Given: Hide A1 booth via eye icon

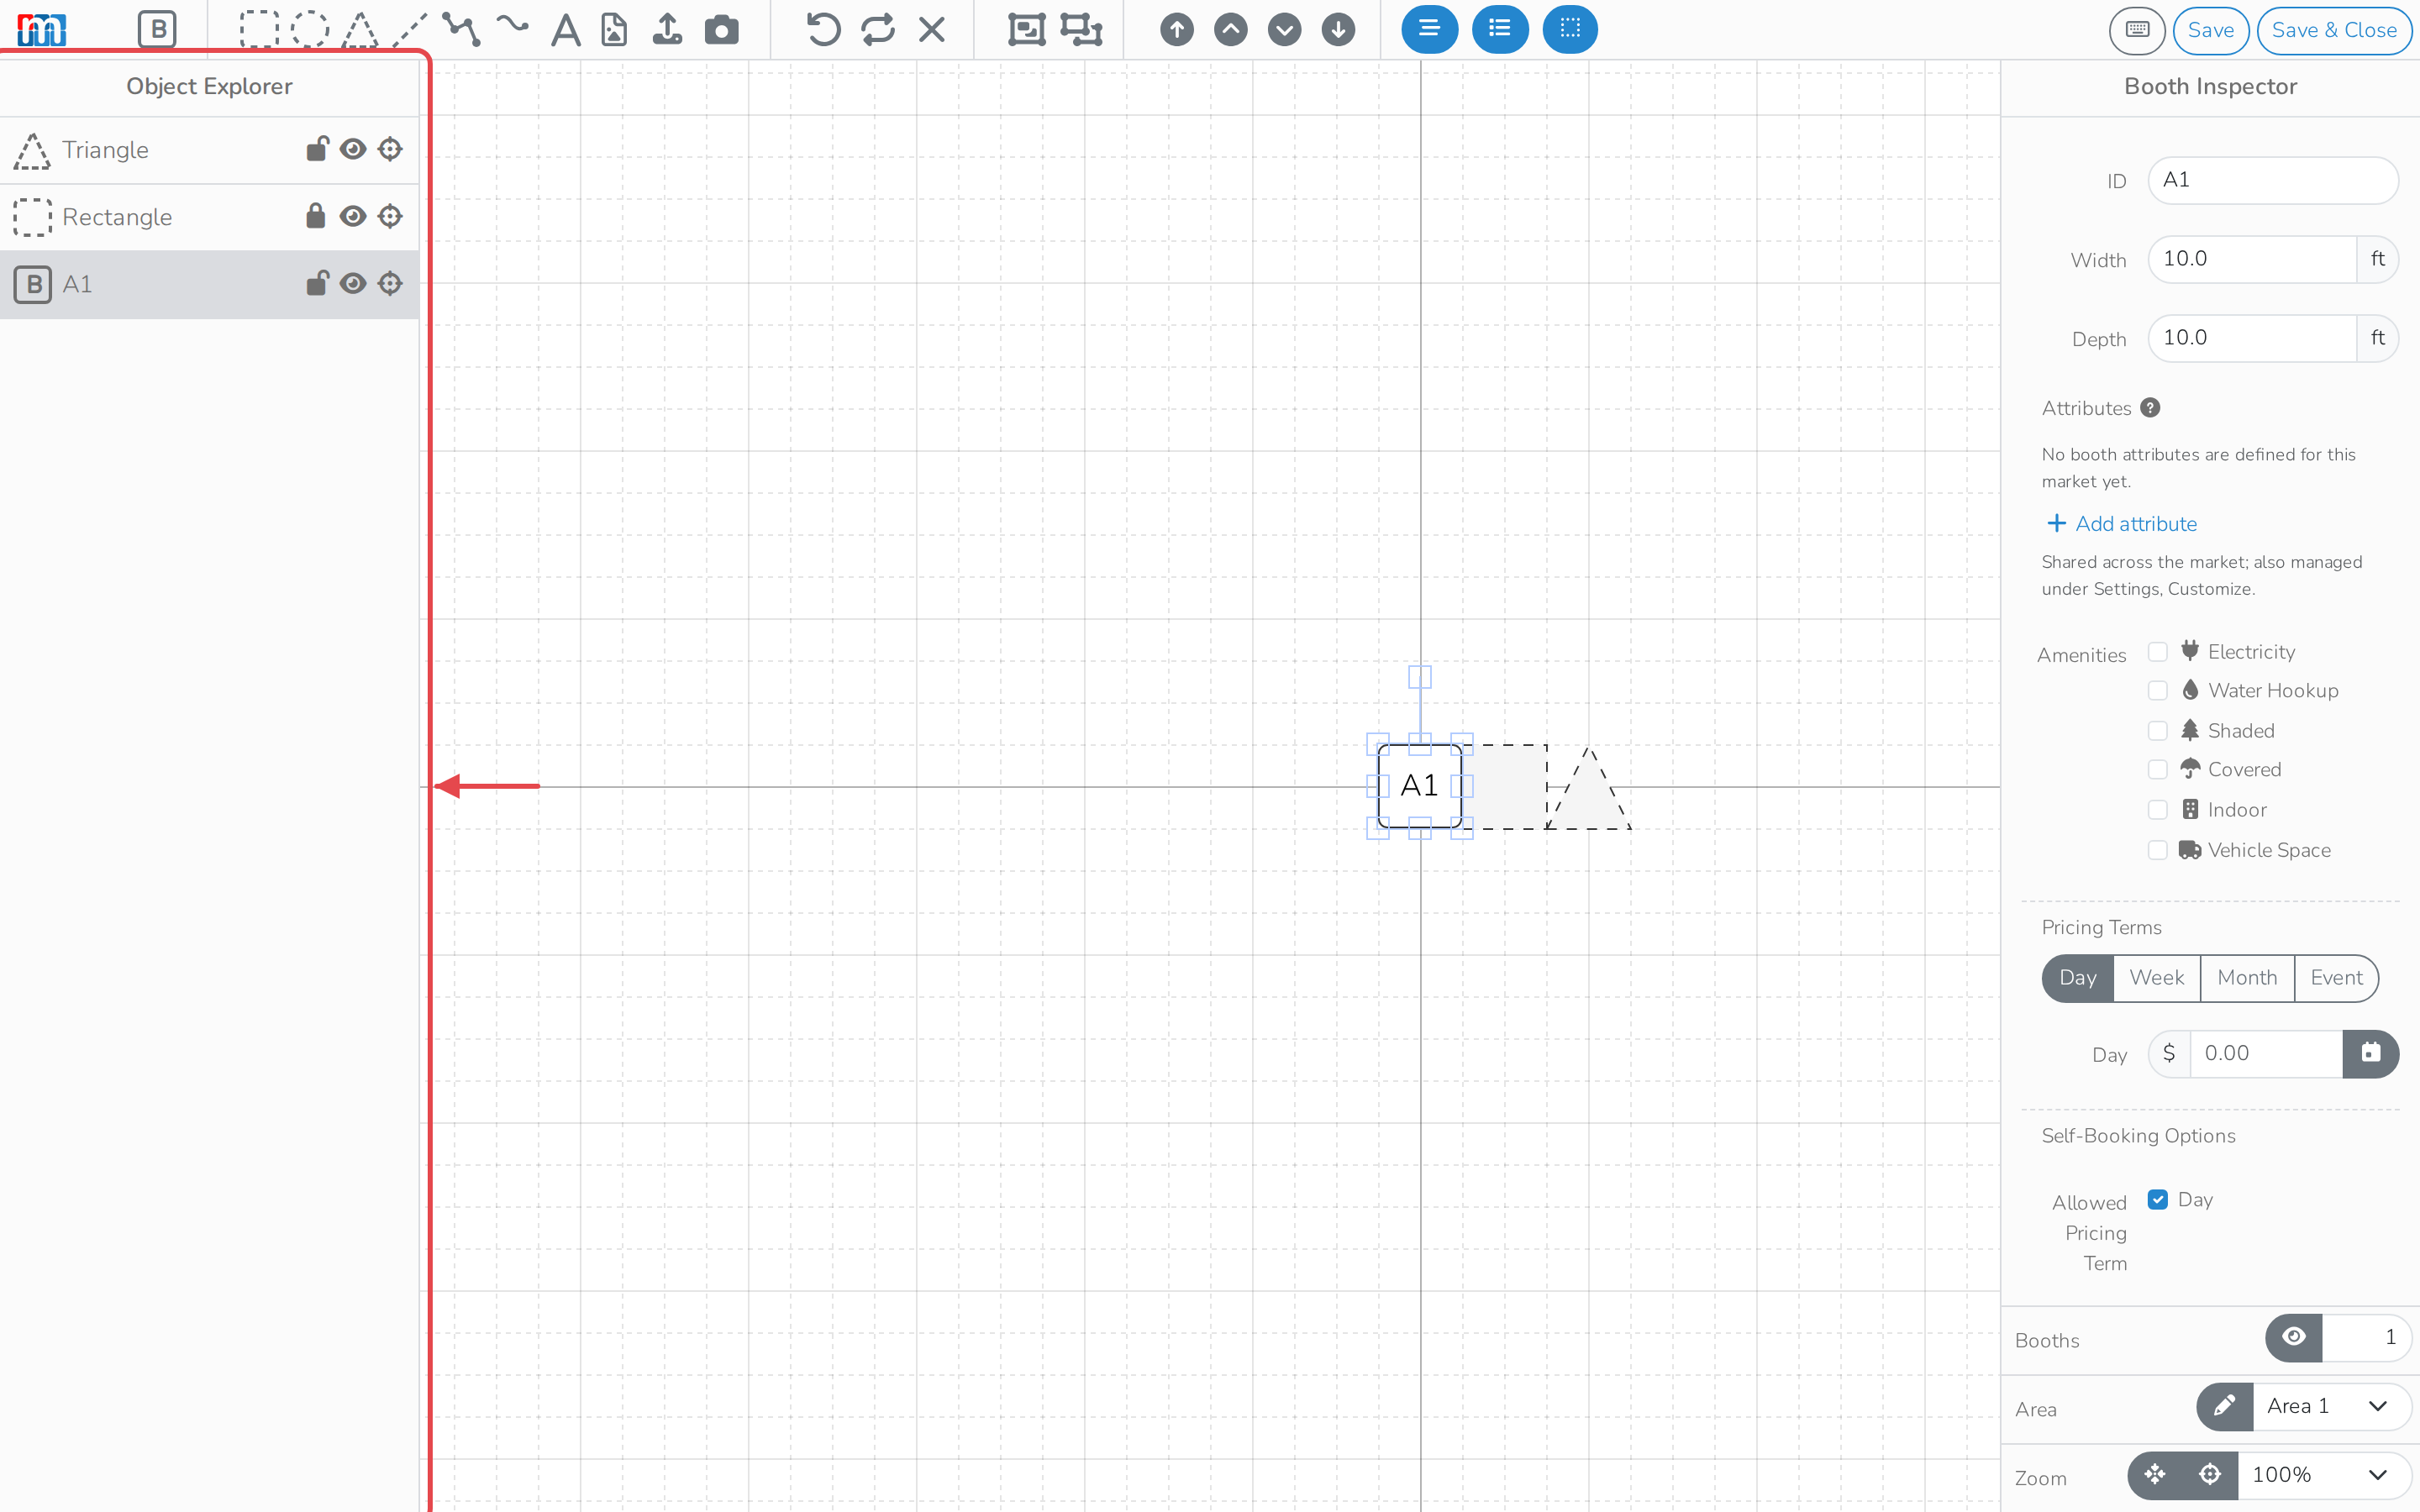Looking at the screenshot, I should 353,283.
